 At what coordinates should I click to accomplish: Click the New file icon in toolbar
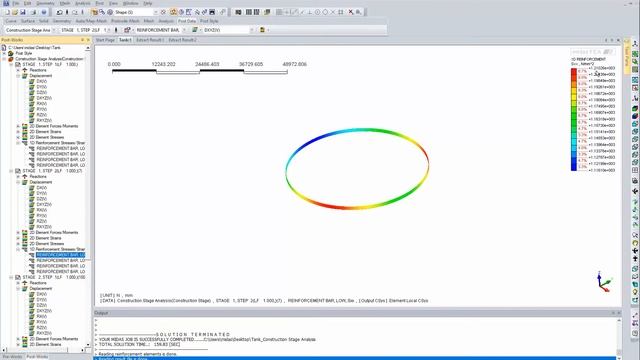pos(7,12)
